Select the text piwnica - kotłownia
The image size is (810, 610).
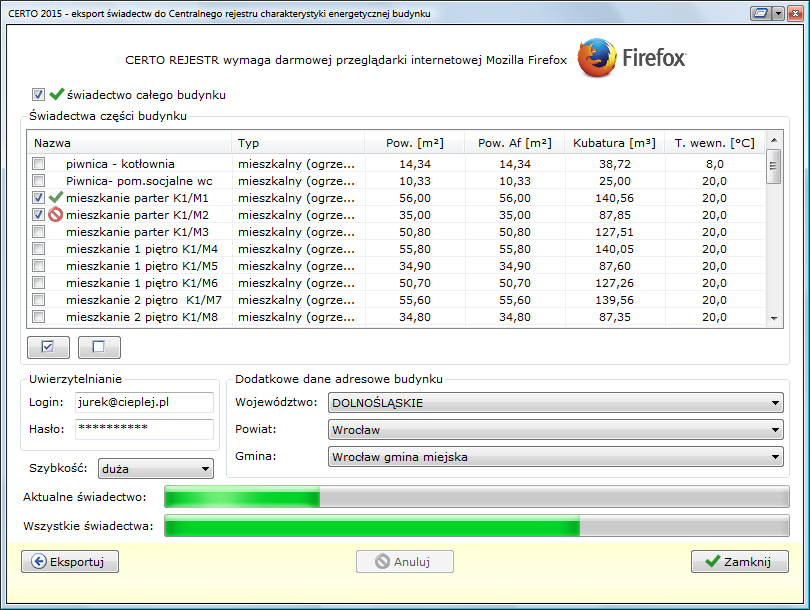pos(120,164)
